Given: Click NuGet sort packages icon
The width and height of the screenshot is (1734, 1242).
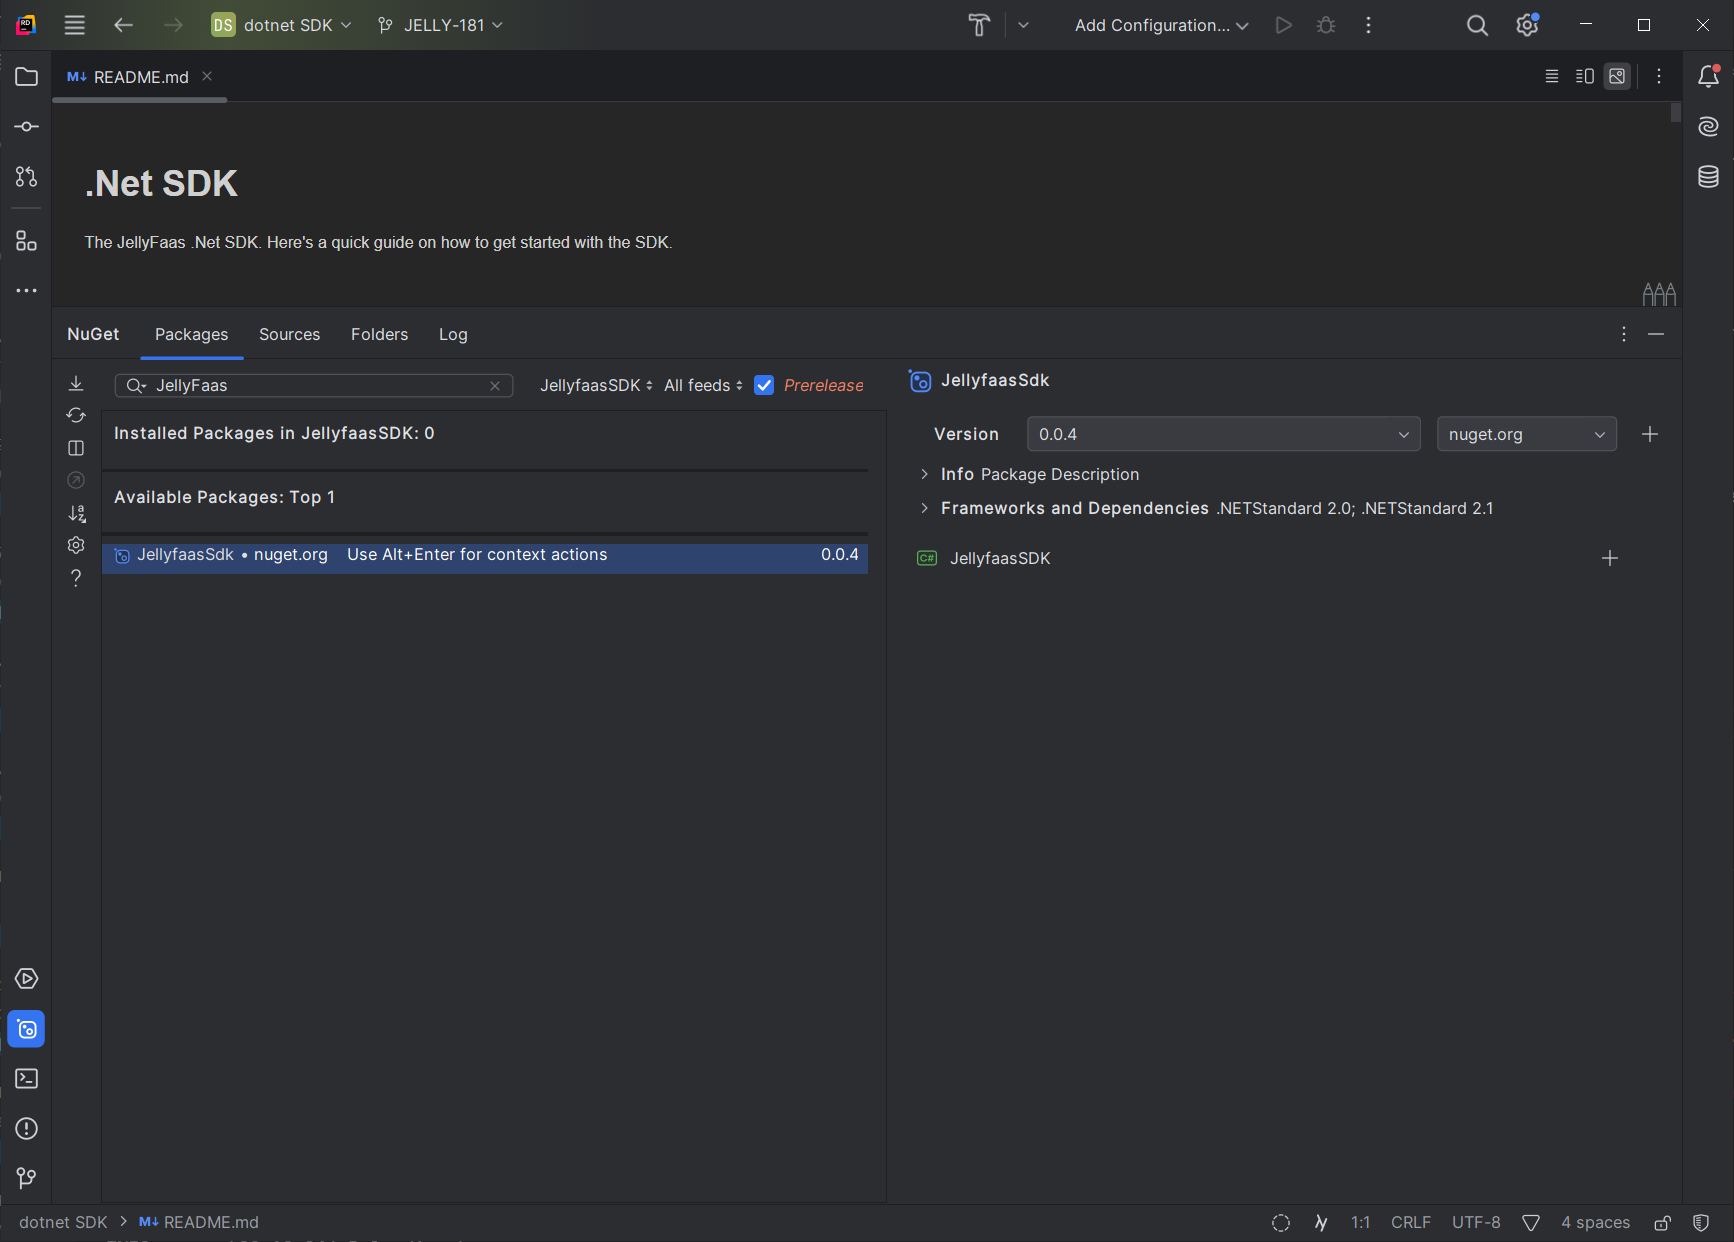Looking at the screenshot, I should point(76,513).
